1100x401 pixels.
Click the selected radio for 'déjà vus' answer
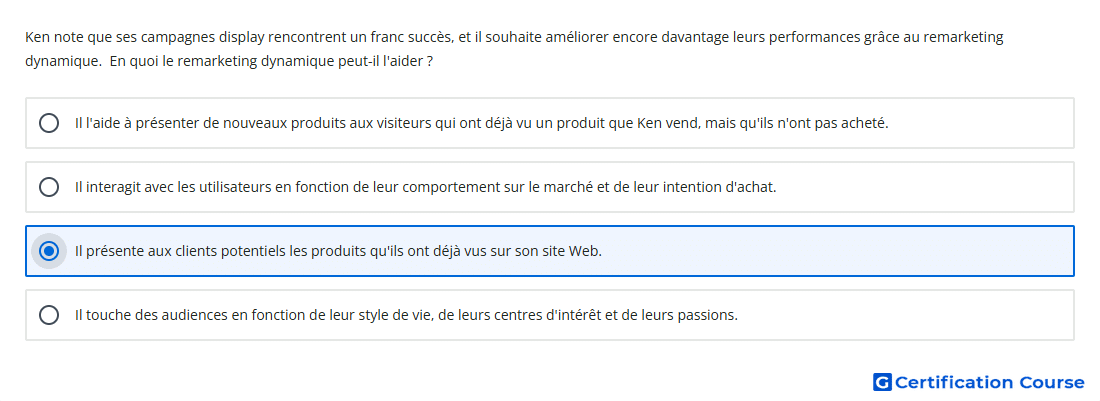click(x=49, y=251)
